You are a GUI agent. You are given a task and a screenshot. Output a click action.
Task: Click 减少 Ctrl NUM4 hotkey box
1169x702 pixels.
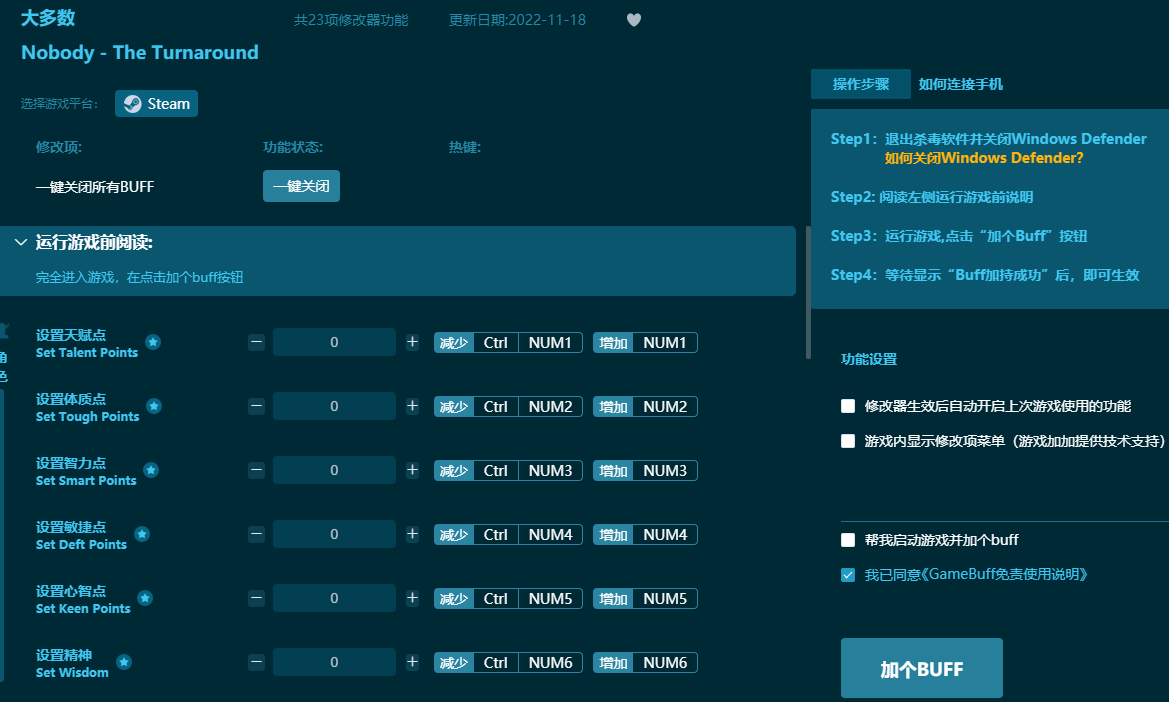508,535
